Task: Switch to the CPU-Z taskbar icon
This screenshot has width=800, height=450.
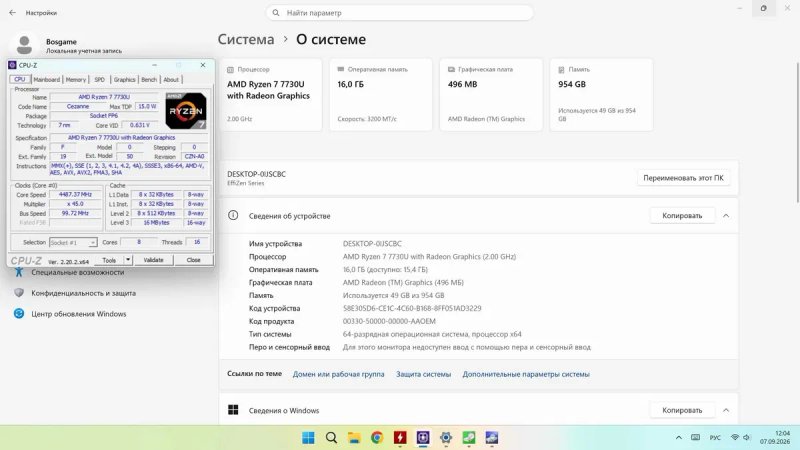Action: [x=423, y=438]
